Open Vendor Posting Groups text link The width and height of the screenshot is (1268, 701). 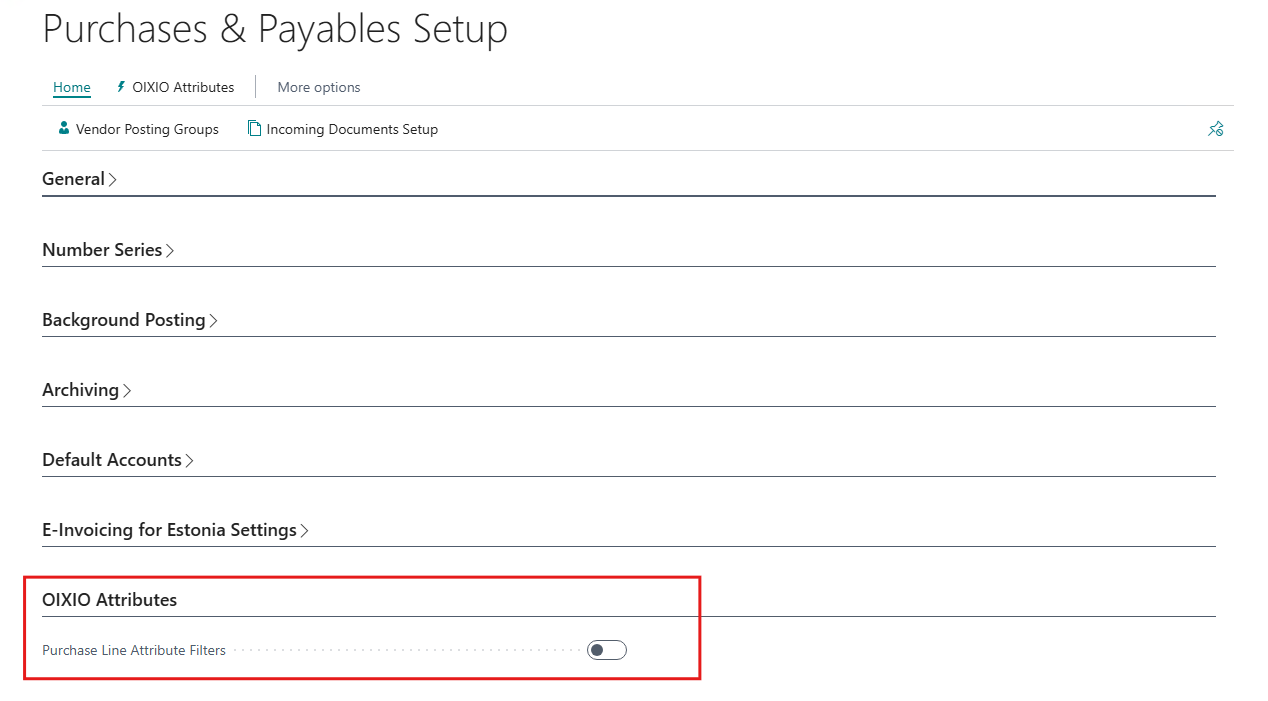pyautogui.click(x=147, y=129)
